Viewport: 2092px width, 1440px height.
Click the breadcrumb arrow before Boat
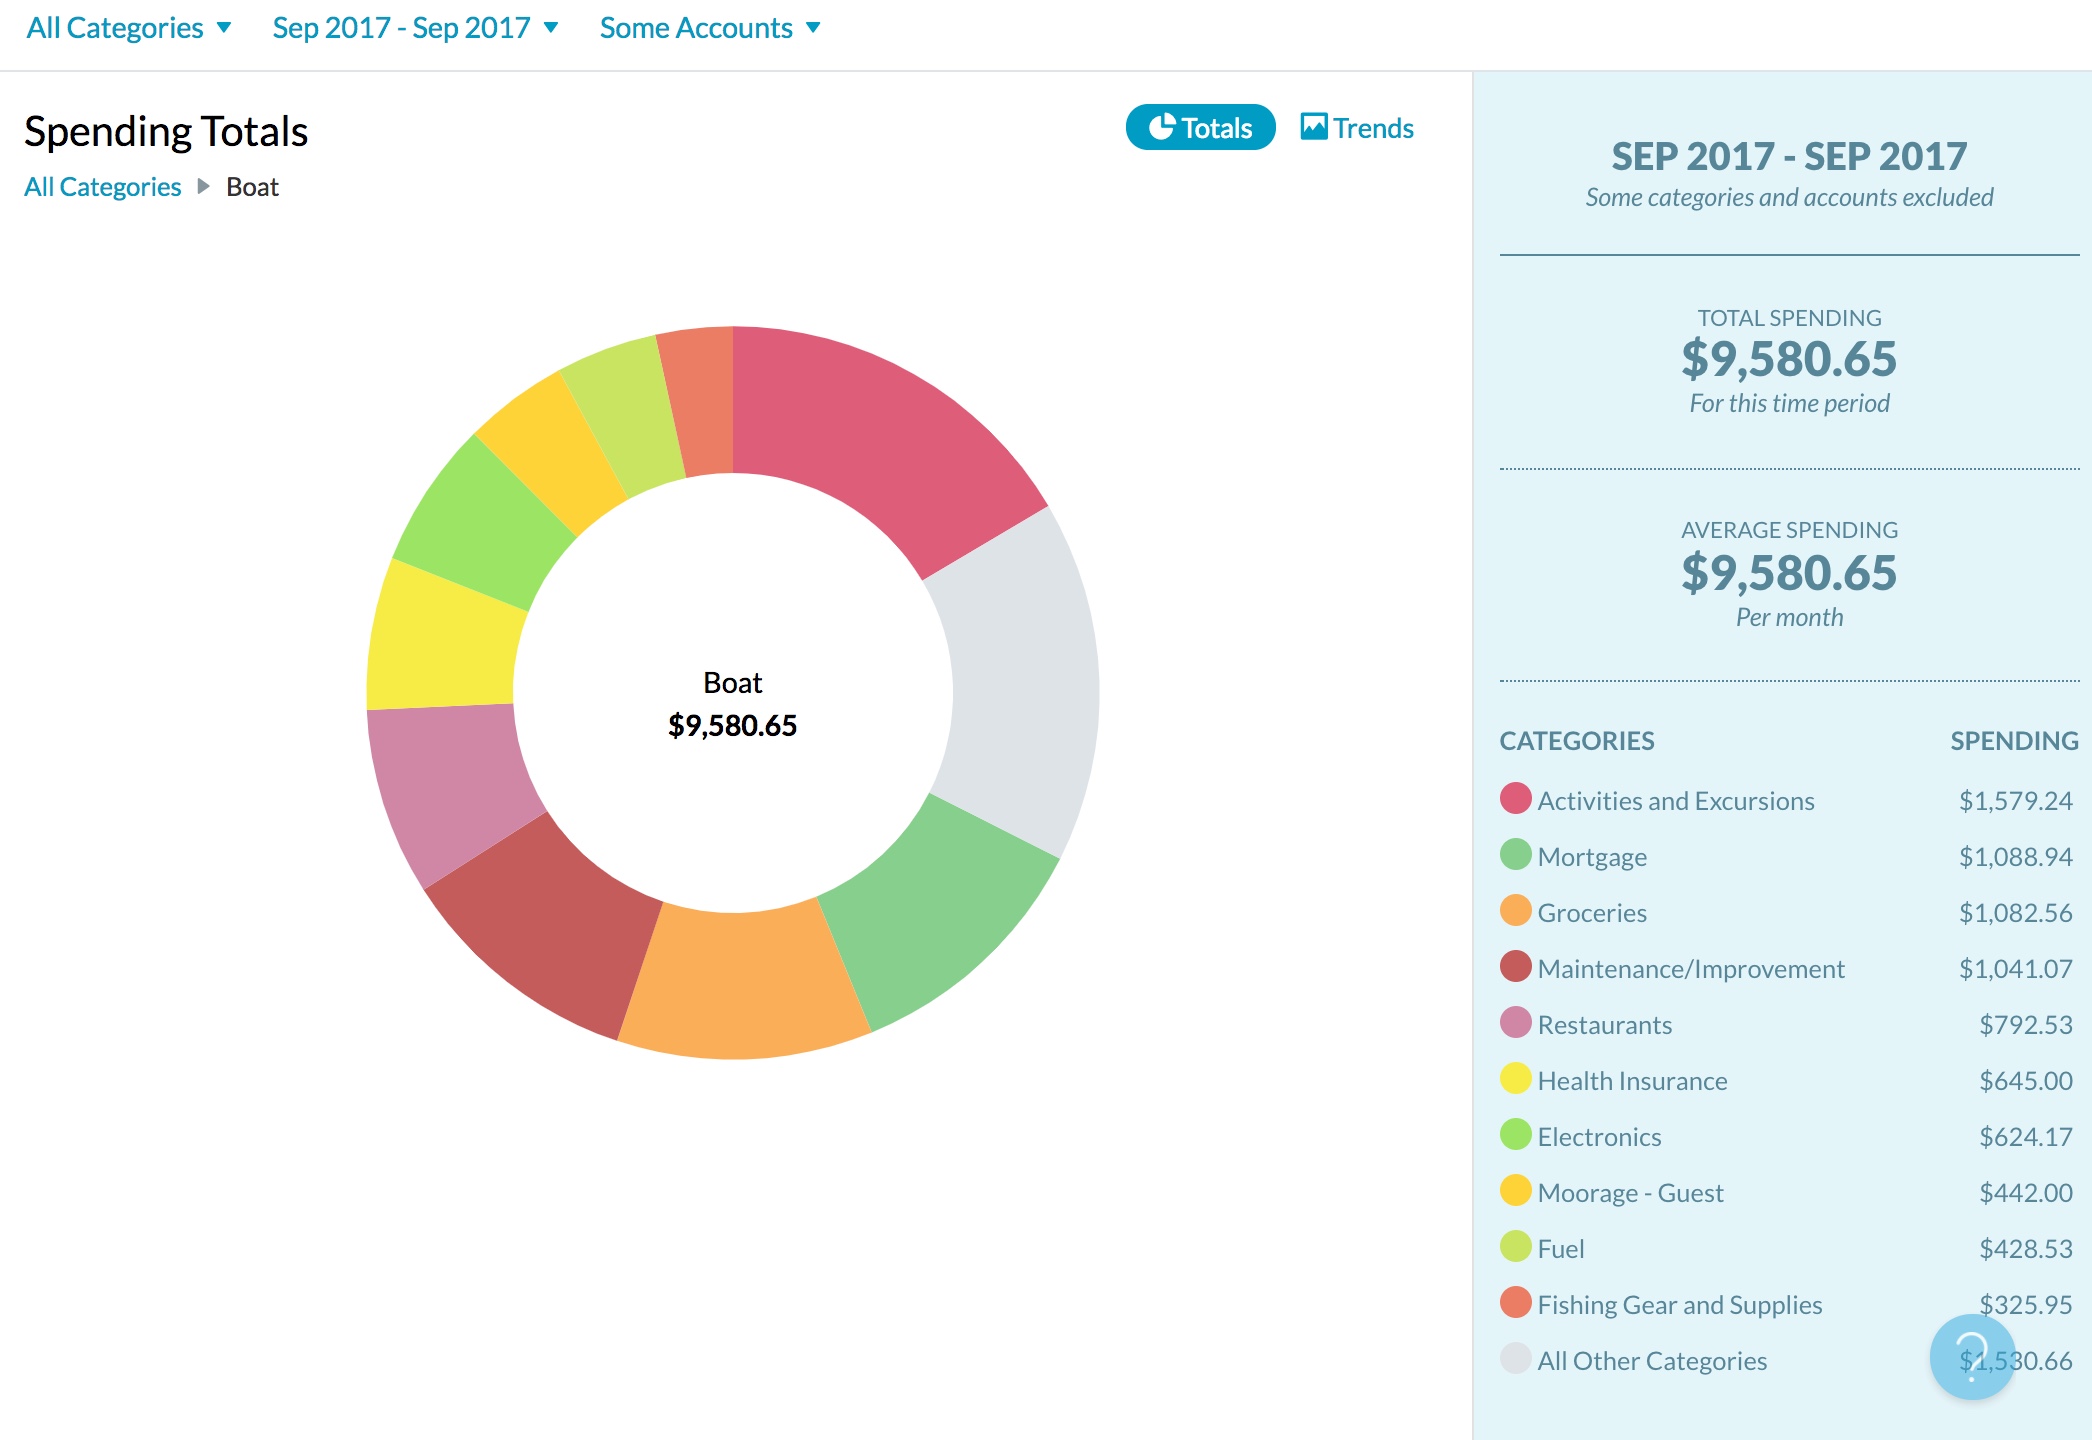click(x=204, y=187)
